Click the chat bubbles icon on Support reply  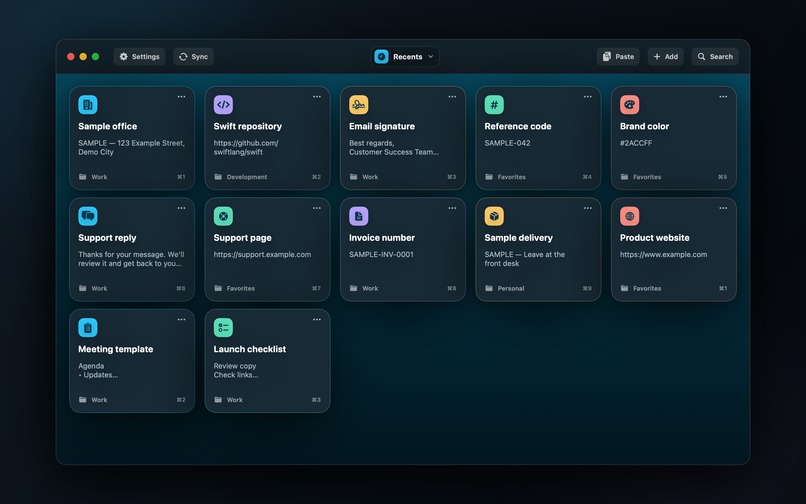pos(88,217)
